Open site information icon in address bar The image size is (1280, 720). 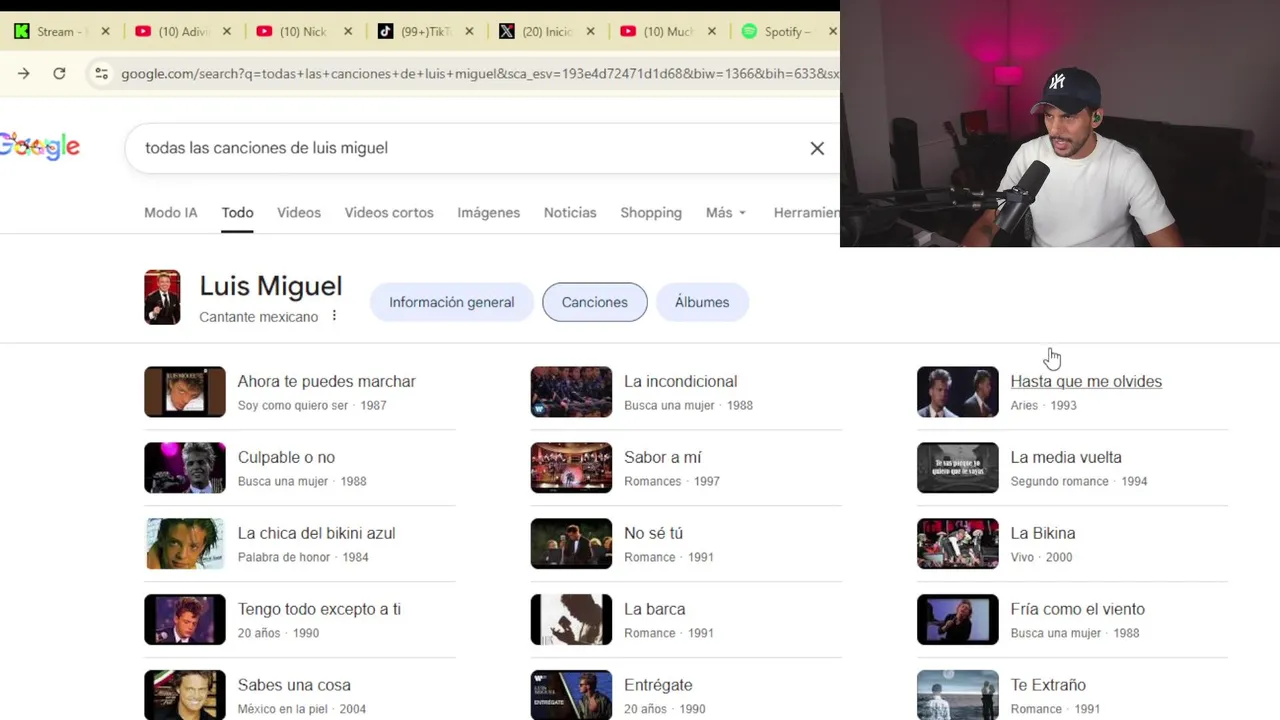point(101,73)
